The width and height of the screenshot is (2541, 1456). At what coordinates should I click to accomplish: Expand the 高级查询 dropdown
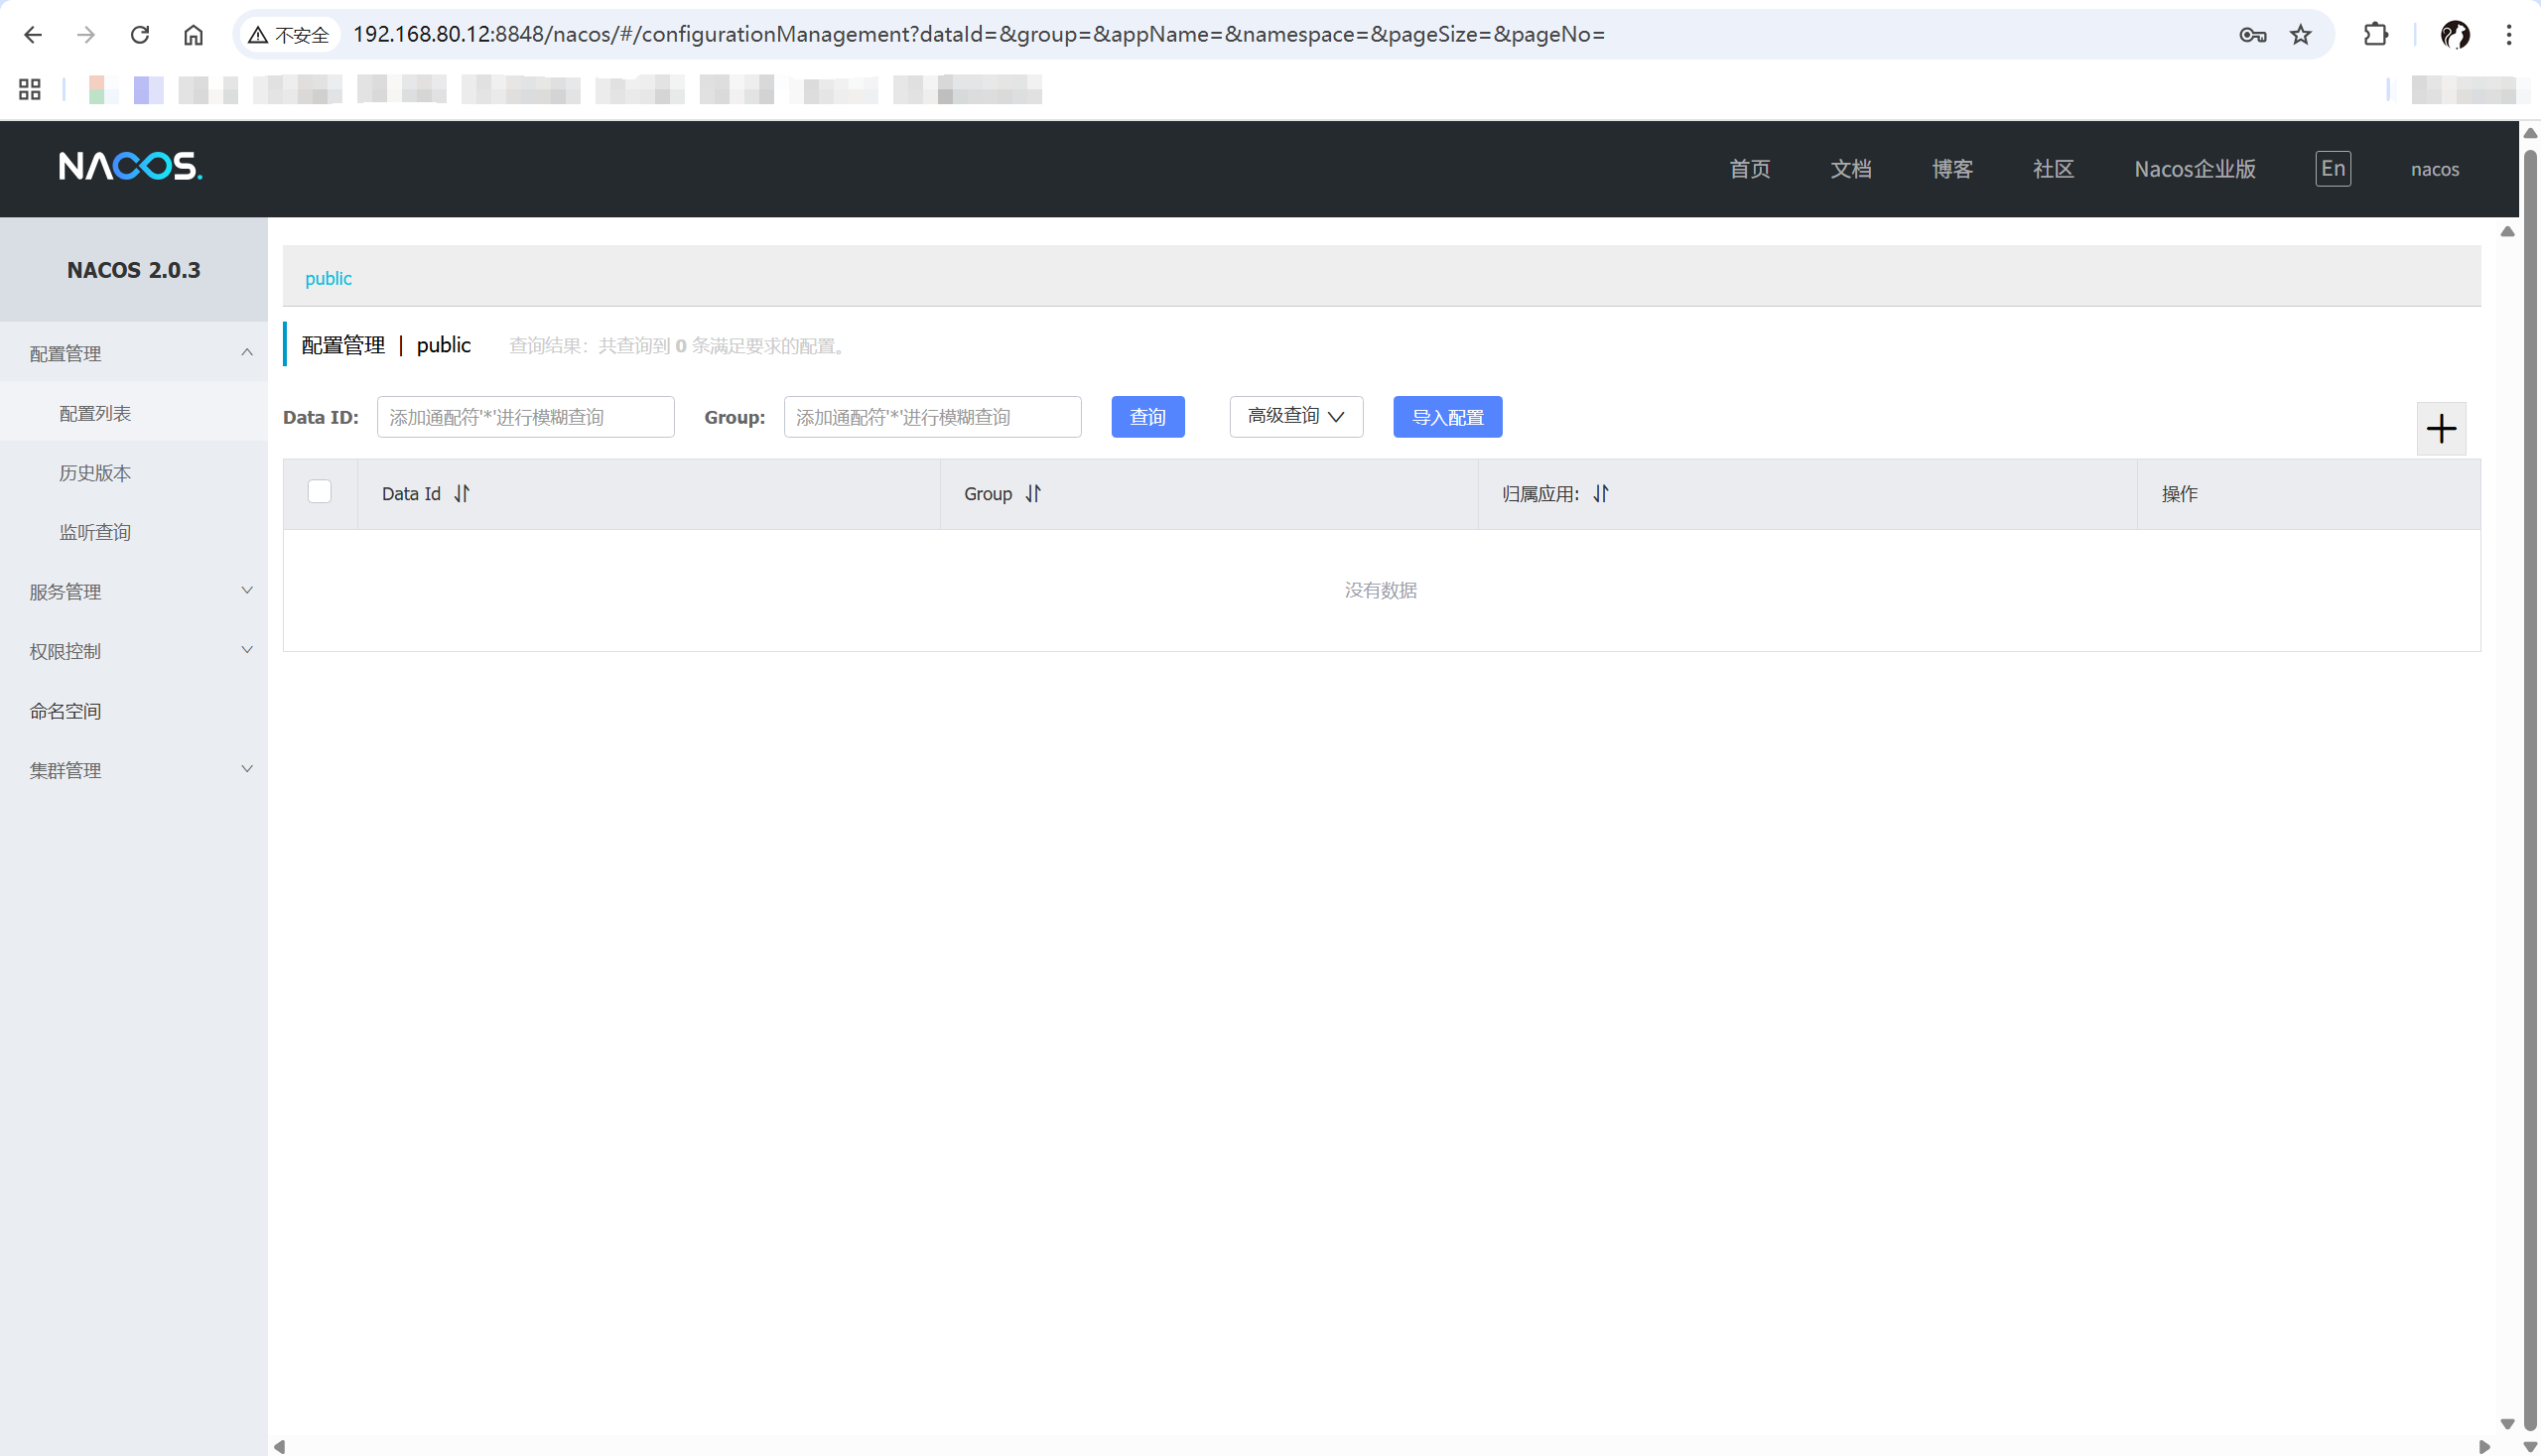pos(1295,416)
